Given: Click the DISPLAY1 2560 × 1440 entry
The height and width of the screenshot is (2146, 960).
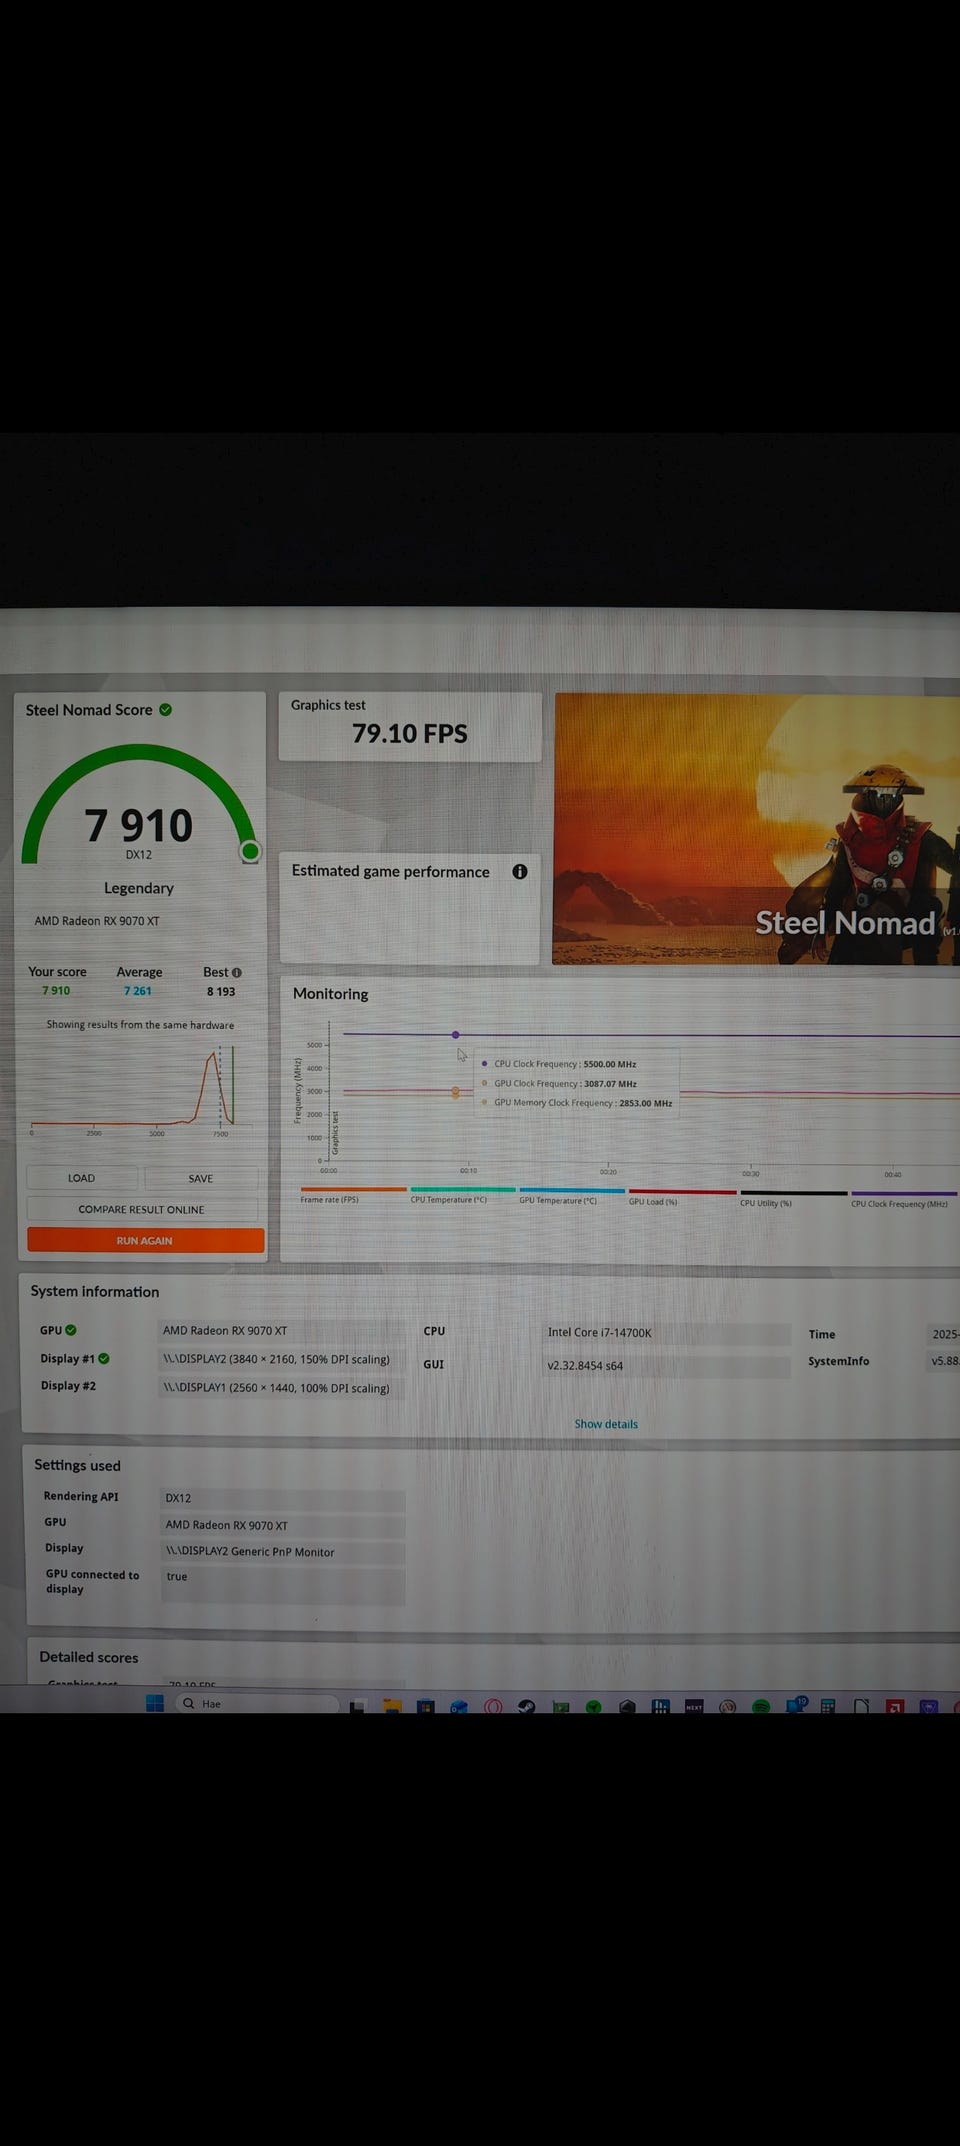Looking at the screenshot, I should point(281,1388).
